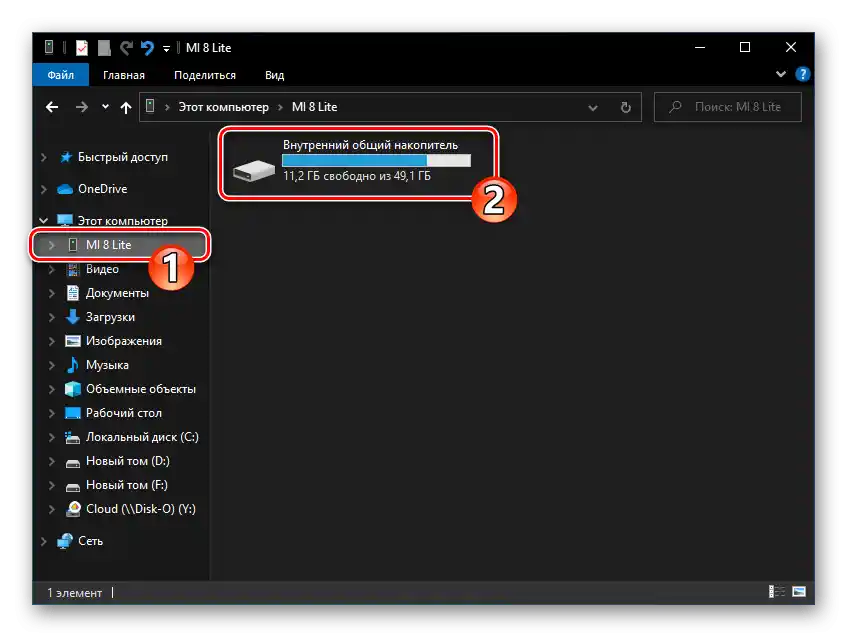Click the Properties icon in quick access toolbar
The height and width of the screenshot is (637, 847).
(x=82, y=48)
